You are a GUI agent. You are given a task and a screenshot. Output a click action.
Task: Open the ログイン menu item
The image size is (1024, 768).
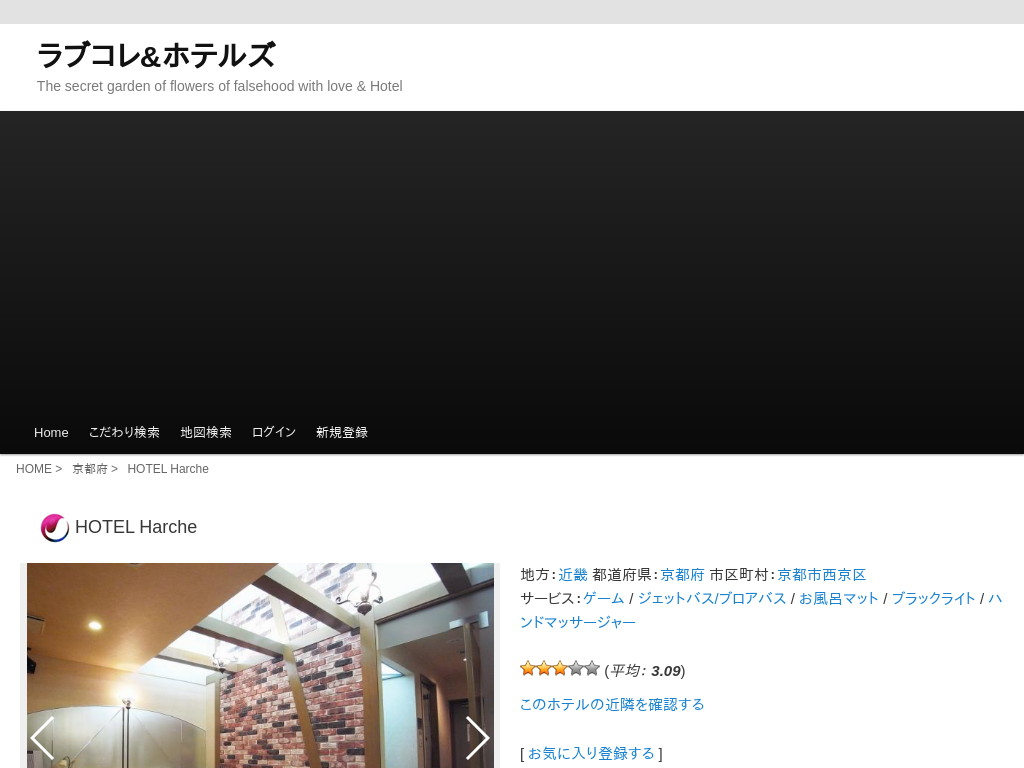point(274,432)
